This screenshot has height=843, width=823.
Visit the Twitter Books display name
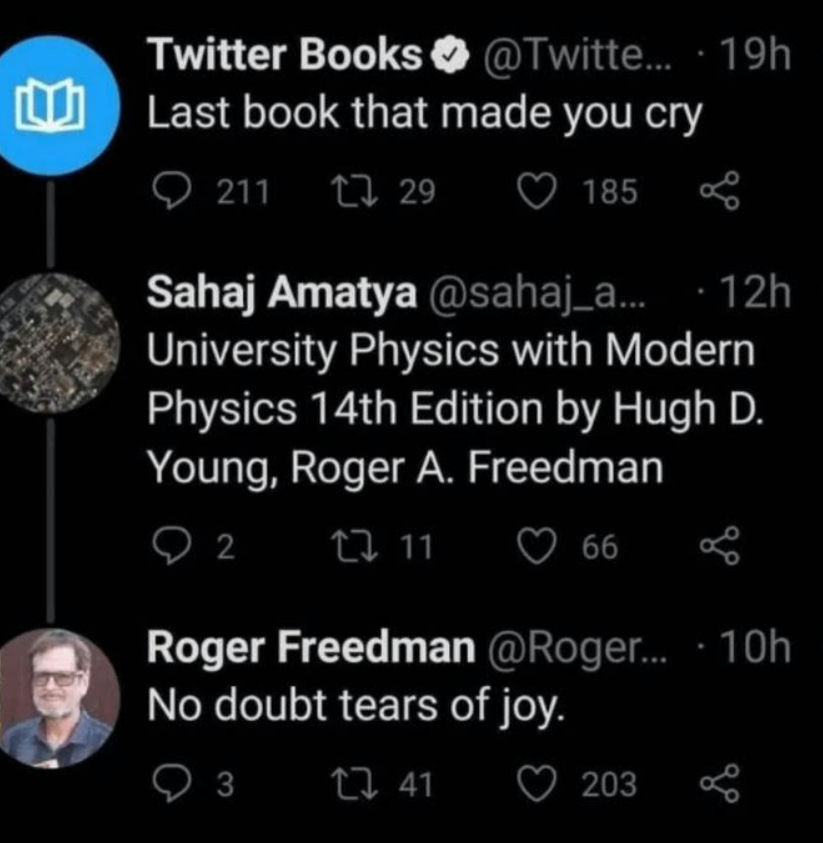pos(284,55)
